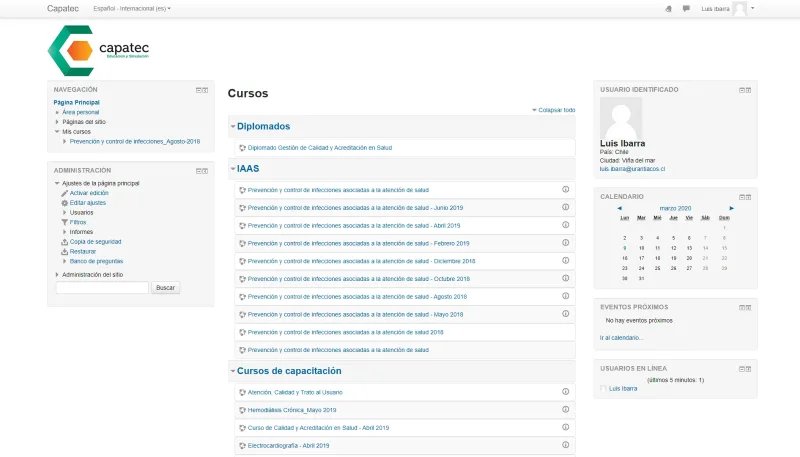Focus the administration search field
Viewport: 800px width, 457px height.
pyautogui.click(x=103, y=288)
